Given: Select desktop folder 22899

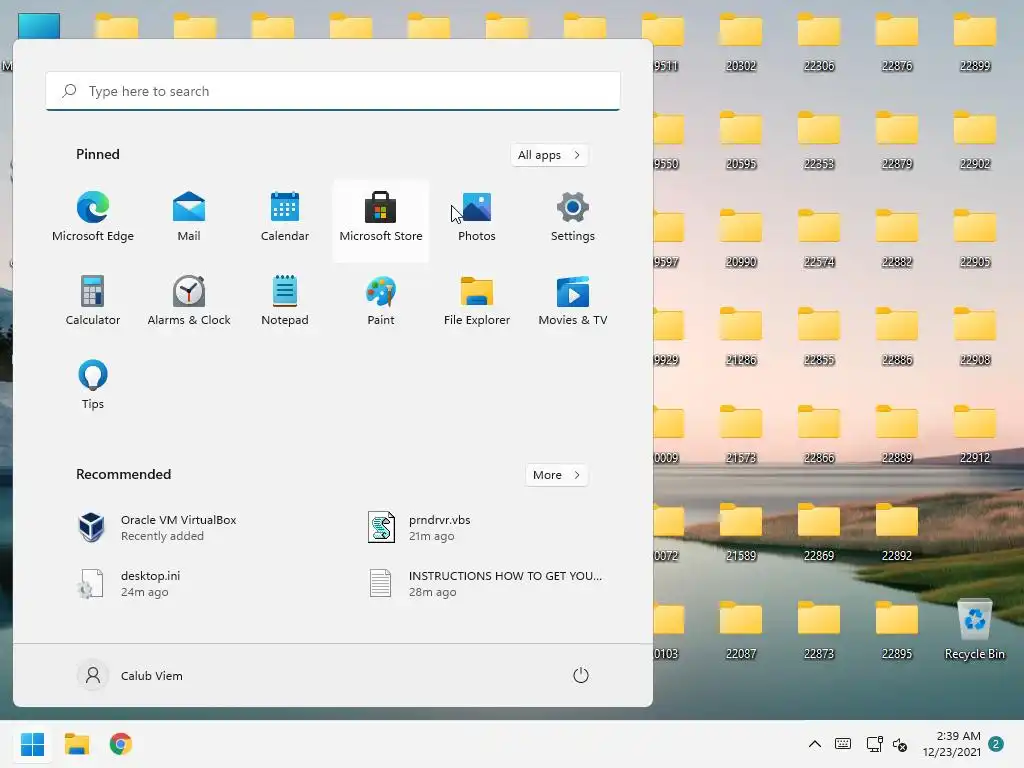Looking at the screenshot, I should (x=975, y=42).
